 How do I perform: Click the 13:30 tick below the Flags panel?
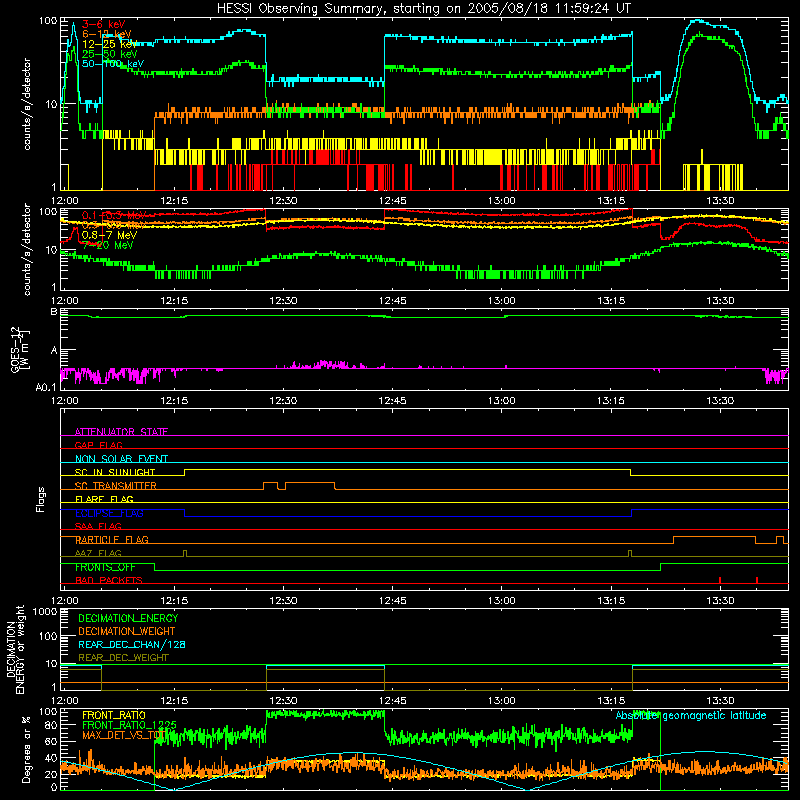pos(720,601)
